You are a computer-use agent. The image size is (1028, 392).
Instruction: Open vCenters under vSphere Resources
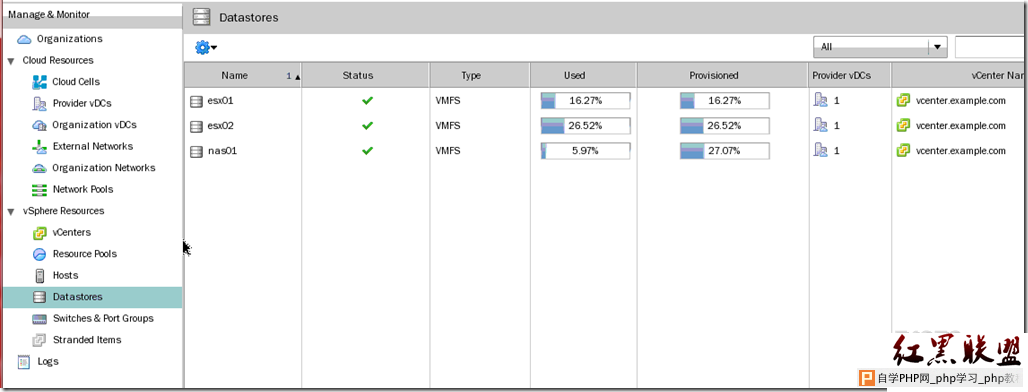tap(71, 233)
